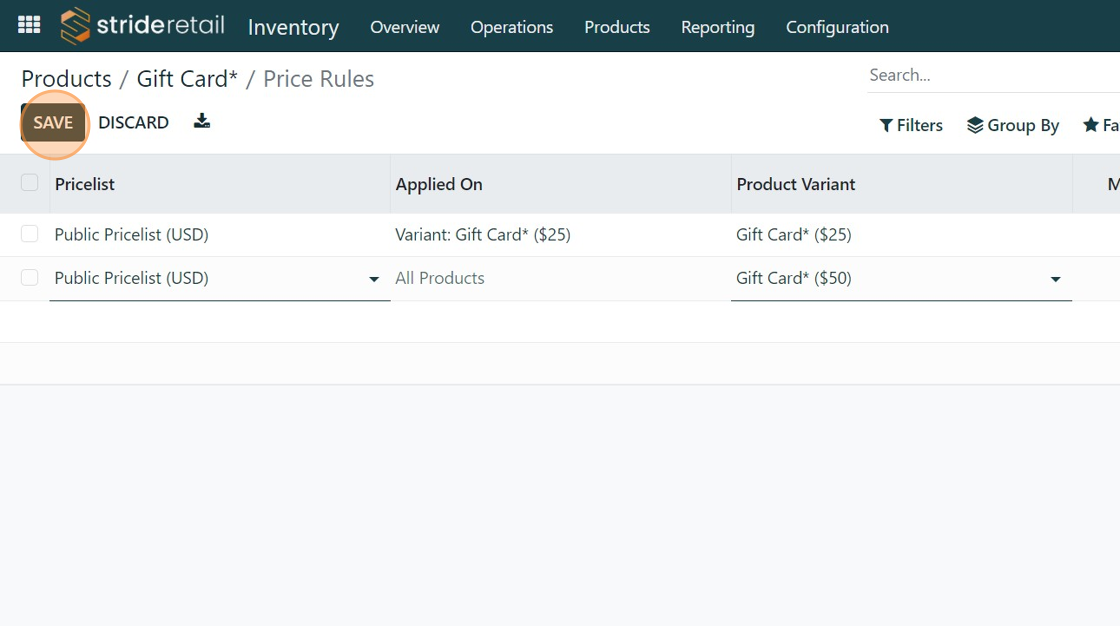
Task: Click the Search input field
Action: [x=990, y=75]
